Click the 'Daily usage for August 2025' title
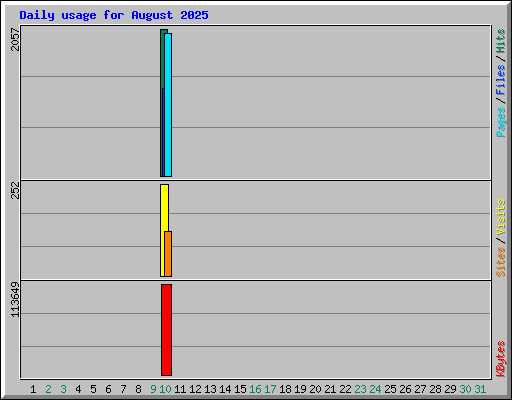Viewport: 512px width, 400px height. click(x=114, y=15)
